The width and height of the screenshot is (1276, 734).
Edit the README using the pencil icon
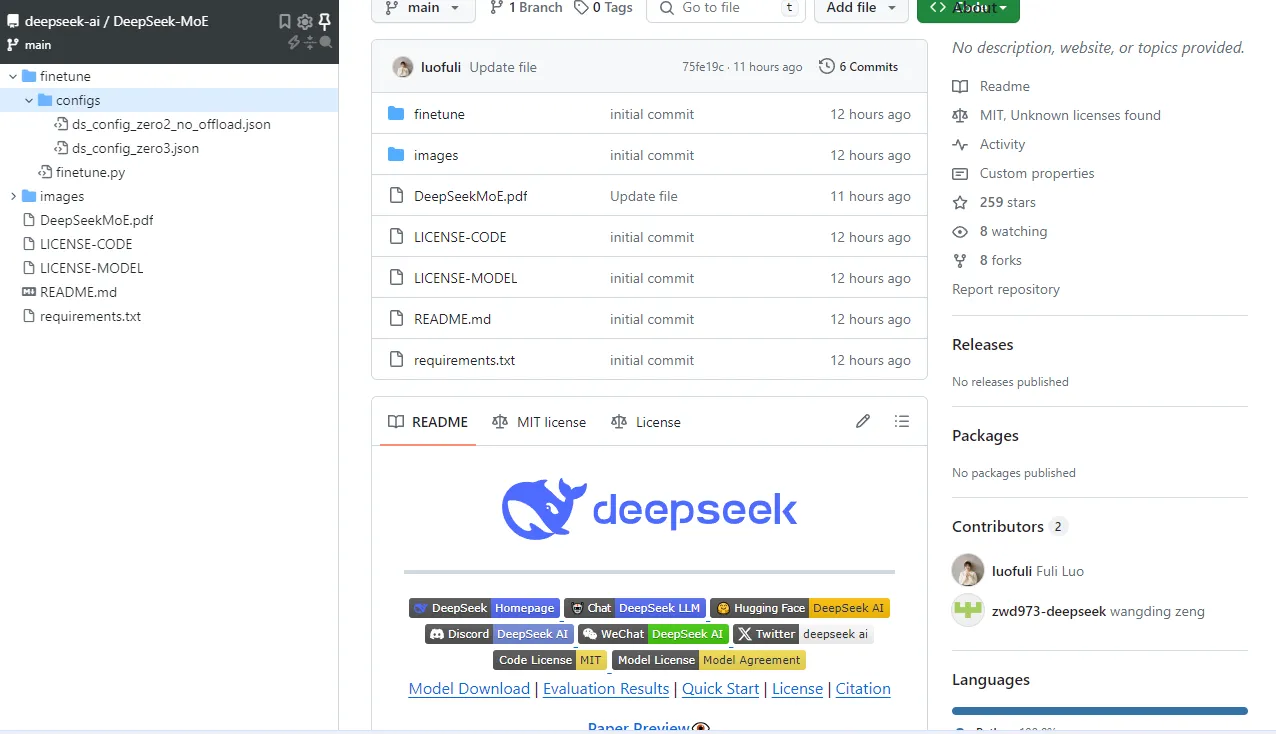pos(863,421)
